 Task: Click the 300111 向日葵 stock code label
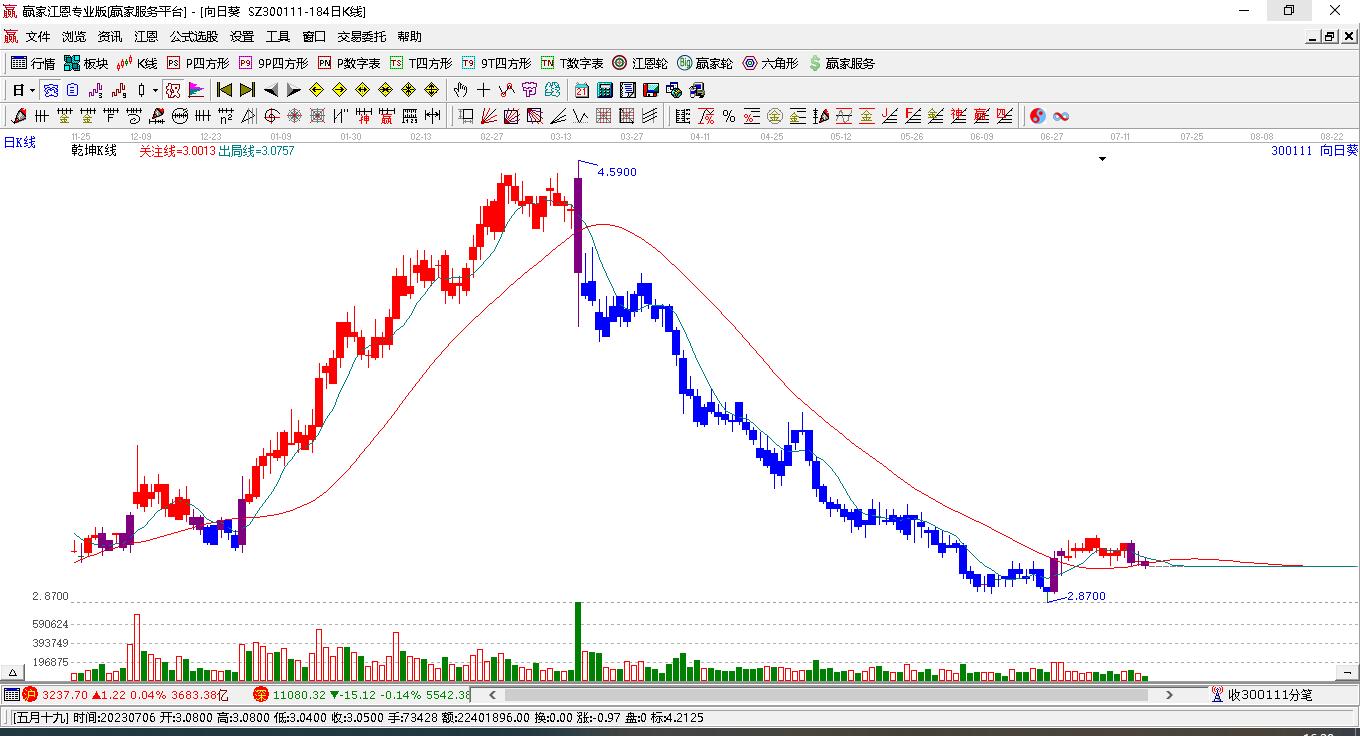click(1314, 151)
